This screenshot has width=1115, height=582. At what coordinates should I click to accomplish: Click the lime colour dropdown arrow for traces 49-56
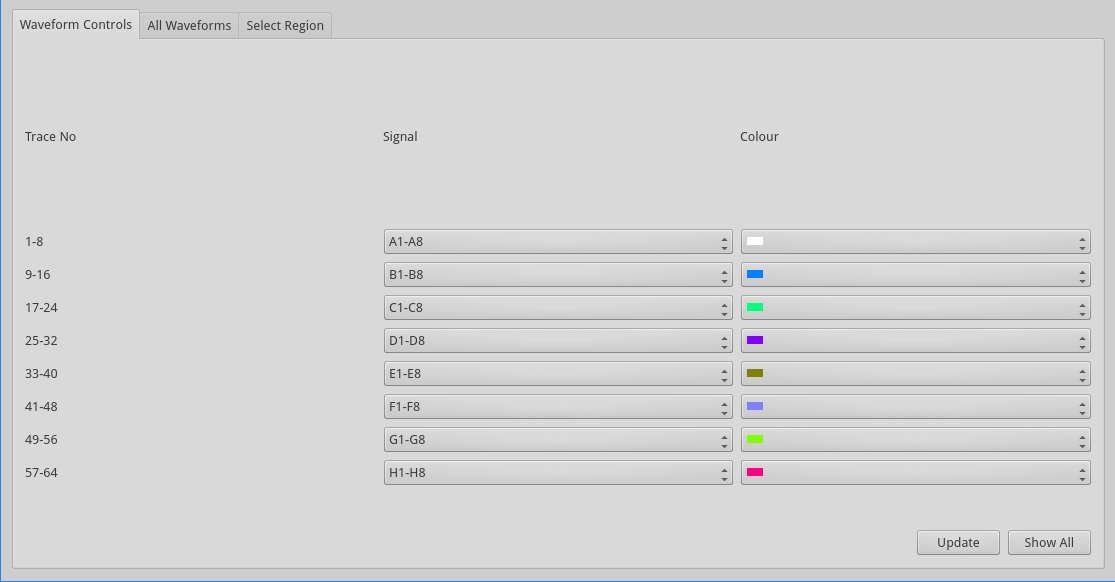pos(1082,440)
